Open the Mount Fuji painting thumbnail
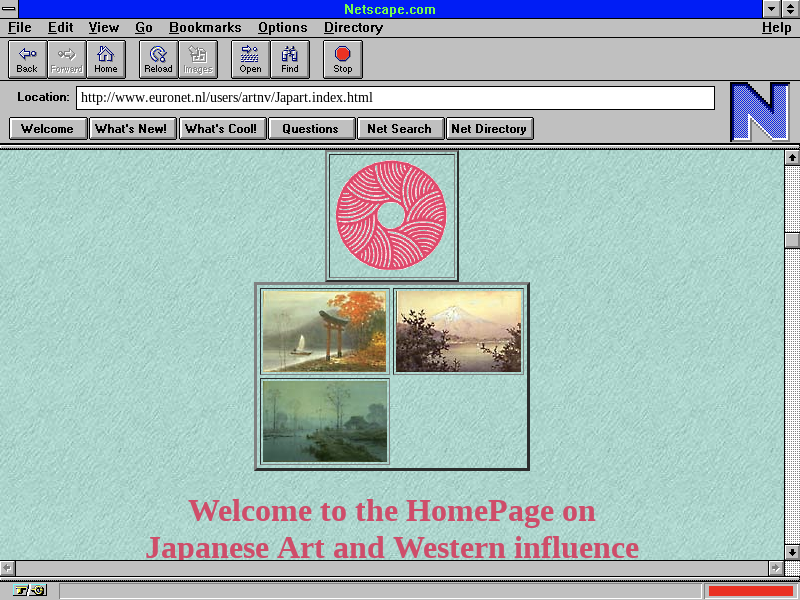This screenshot has width=800, height=600. [x=459, y=331]
